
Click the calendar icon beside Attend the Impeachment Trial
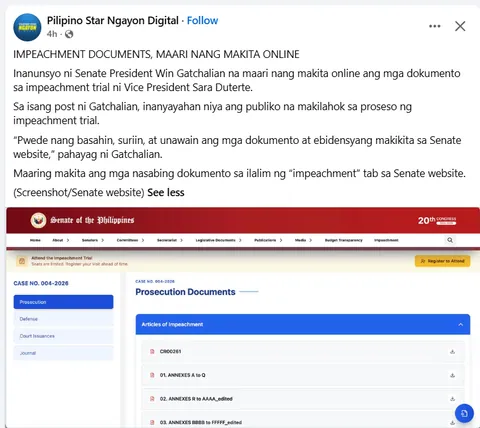pyautogui.click(x=22, y=261)
